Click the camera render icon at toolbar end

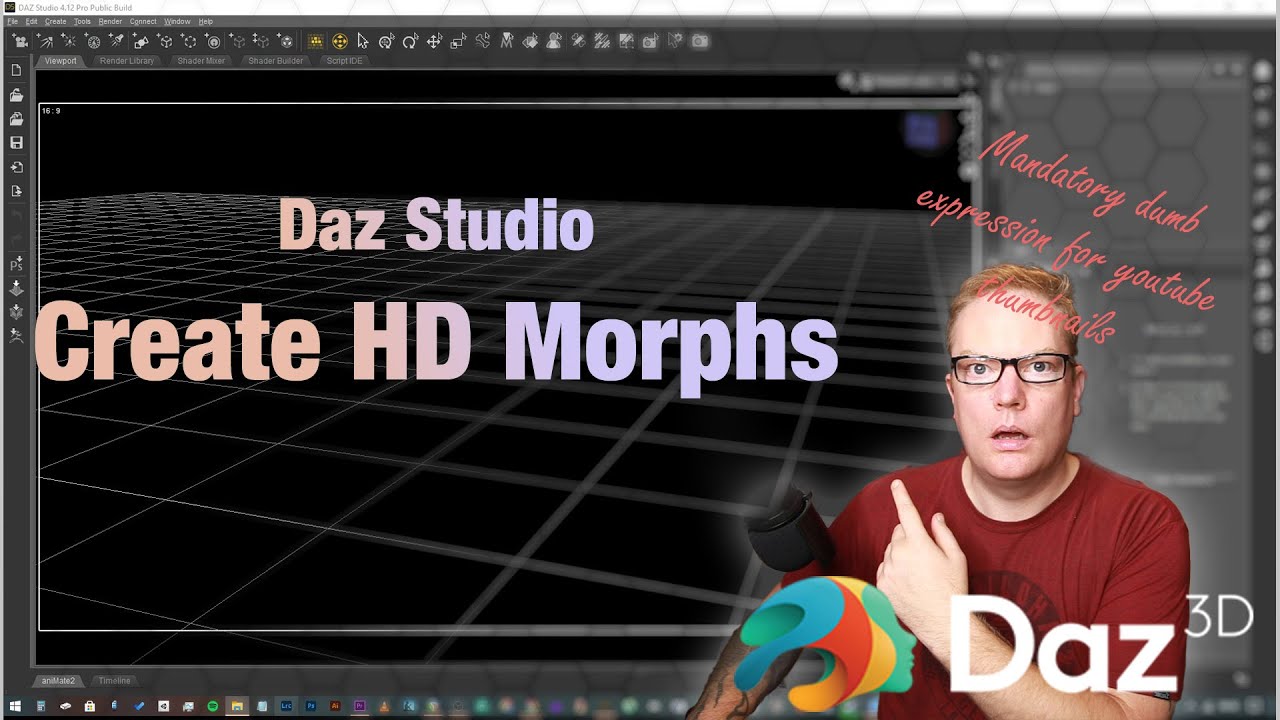click(x=700, y=41)
